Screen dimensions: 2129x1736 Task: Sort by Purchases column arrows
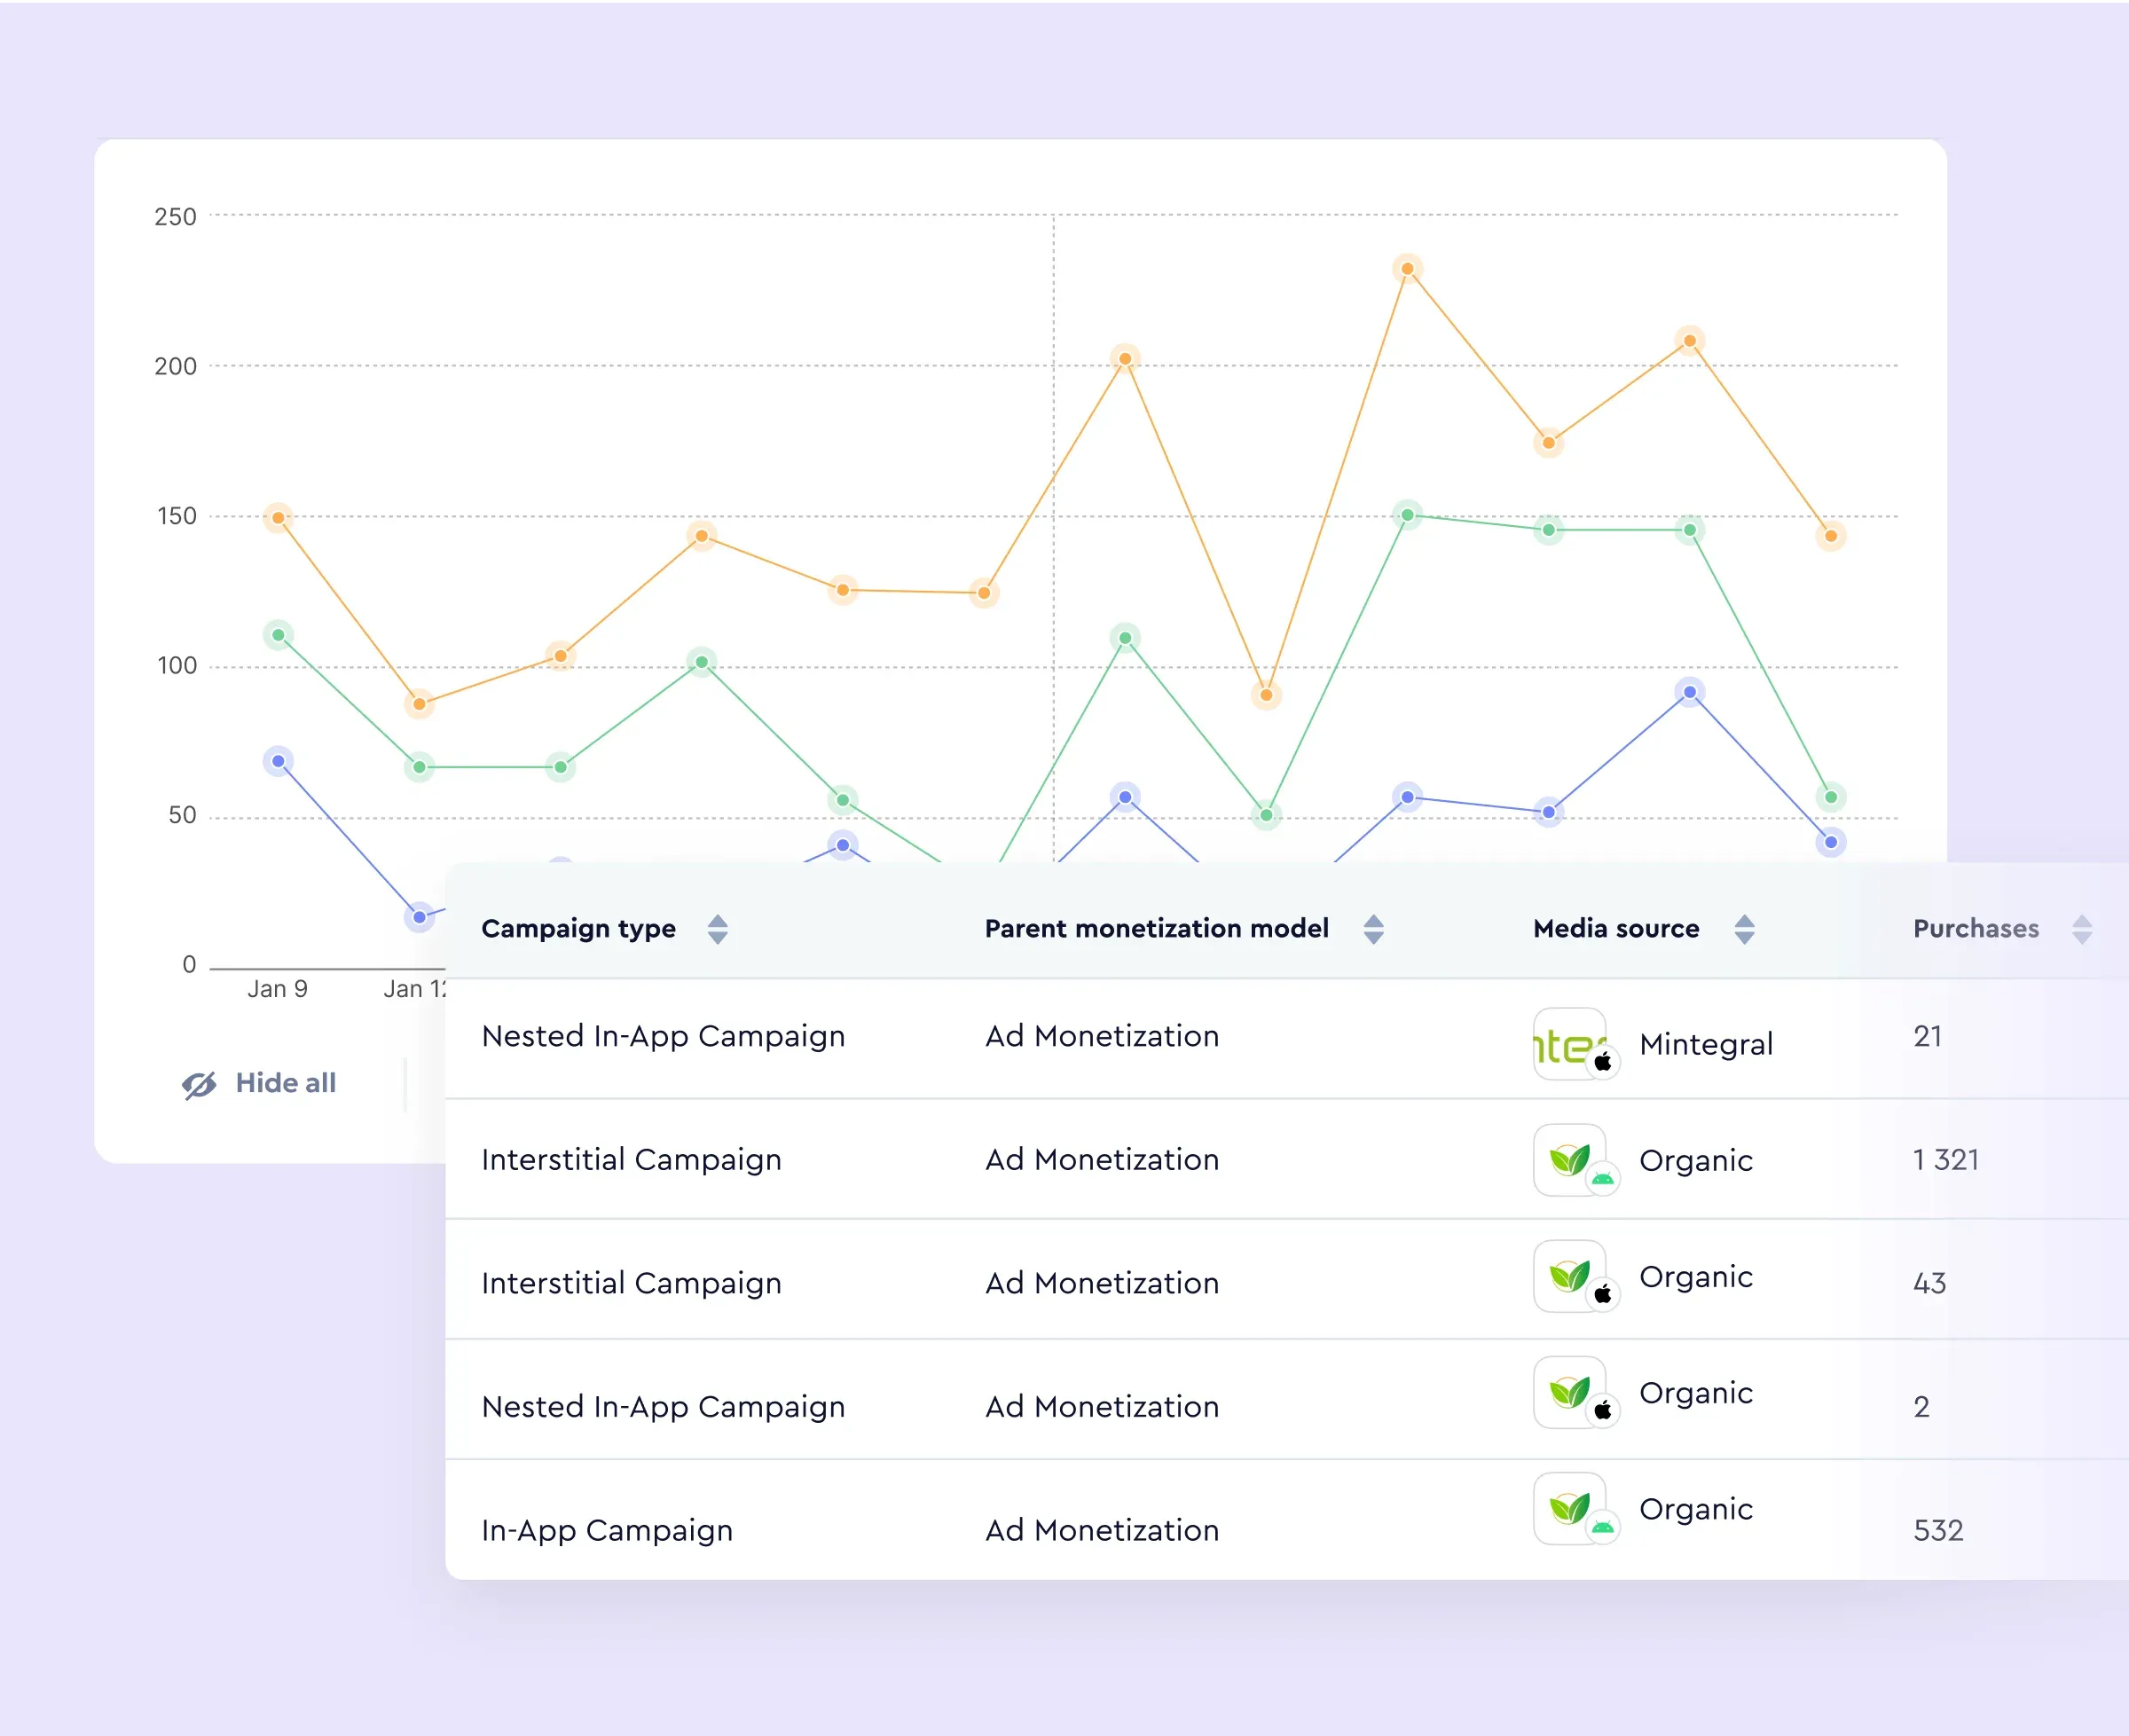click(x=2081, y=929)
